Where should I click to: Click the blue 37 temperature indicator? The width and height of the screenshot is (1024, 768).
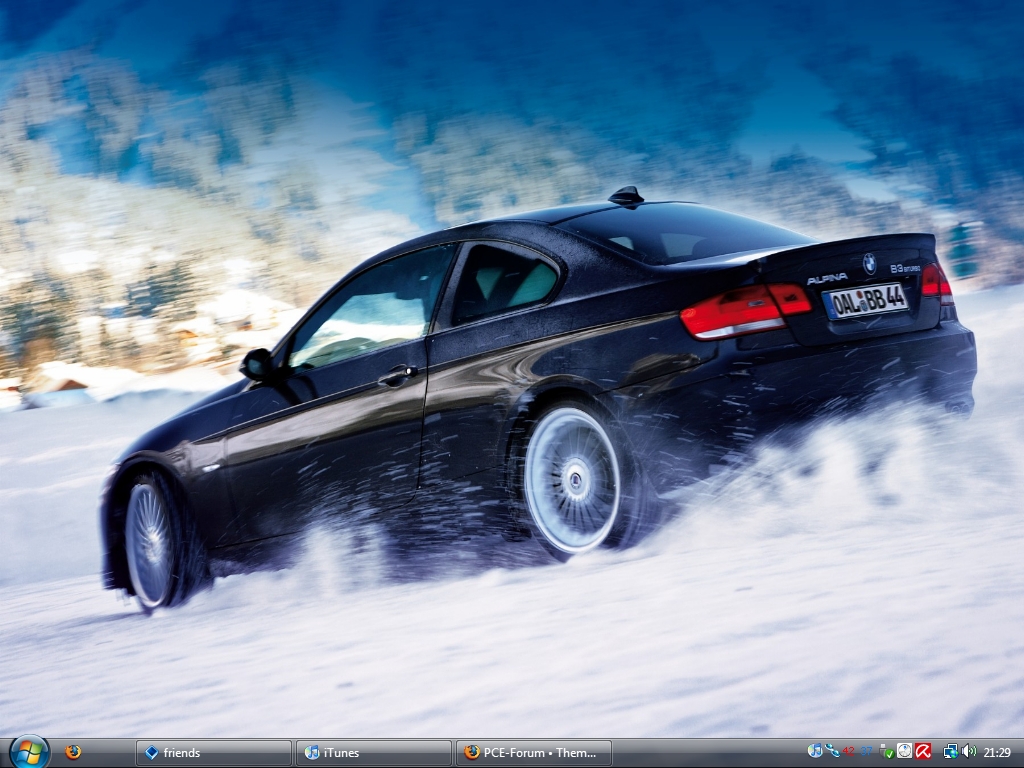[866, 751]
